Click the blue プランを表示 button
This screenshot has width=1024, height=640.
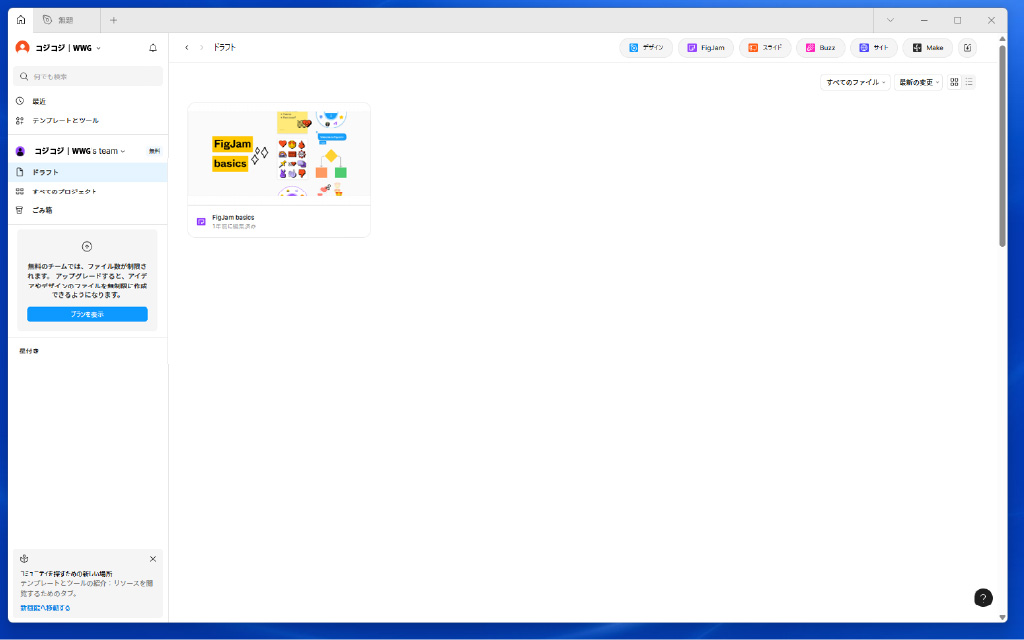click(87, 314)
